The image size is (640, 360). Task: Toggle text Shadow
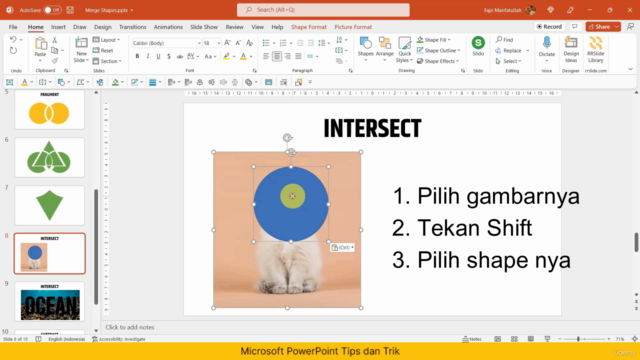click(169, 56)
